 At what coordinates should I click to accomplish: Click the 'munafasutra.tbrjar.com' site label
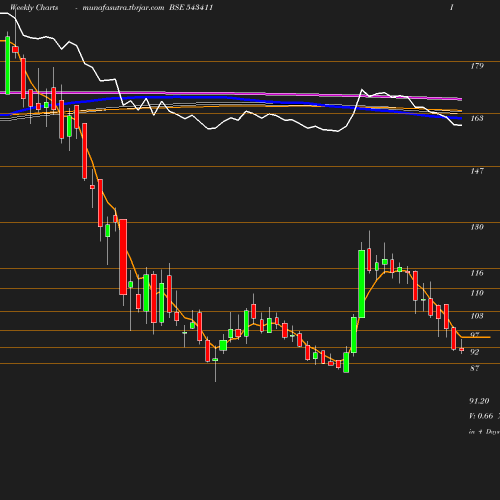point(123,8)
